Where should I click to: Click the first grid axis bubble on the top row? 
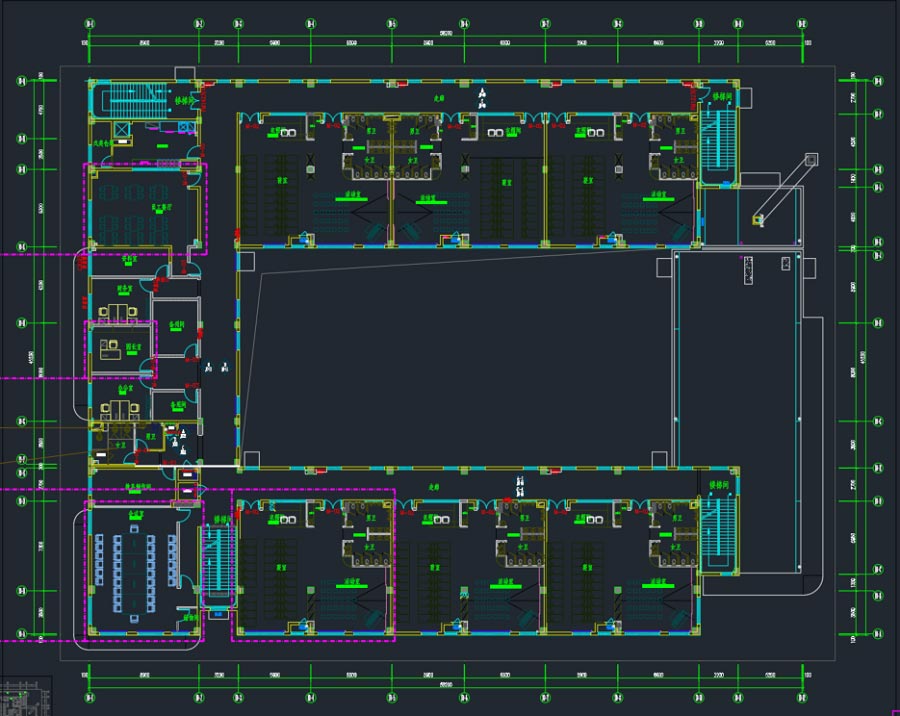click(x=90, y=24)
